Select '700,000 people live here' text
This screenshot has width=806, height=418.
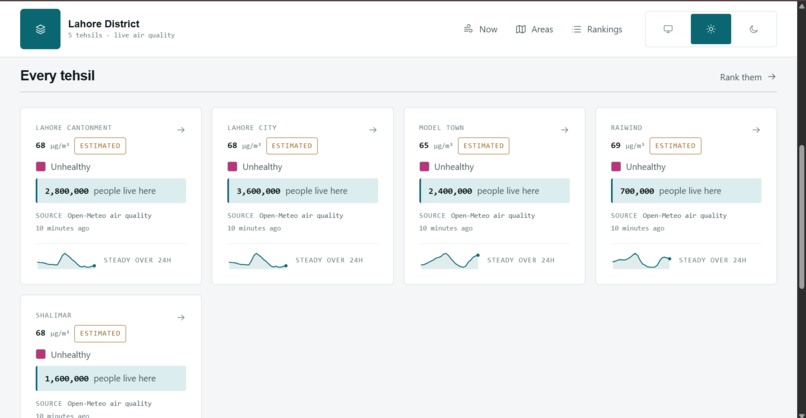pos(670,191)
